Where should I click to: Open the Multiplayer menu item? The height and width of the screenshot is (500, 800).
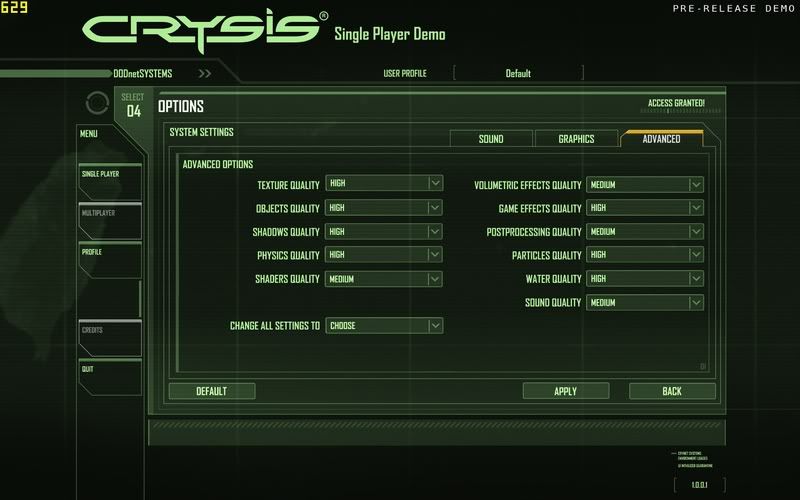pos(110,221)
